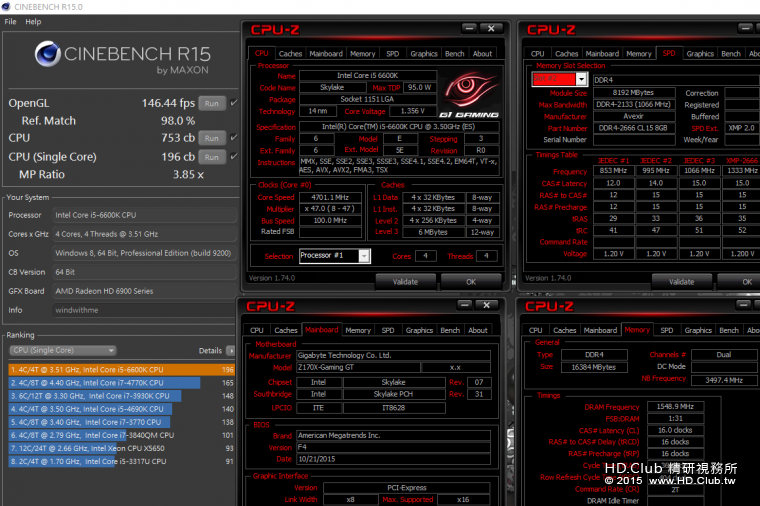The width and height of the screenshot is (760, 506).
Task: Click the Processor field Intel Core i5-6600K CPU
Action: pyautogui.click(x=144, y=215)
